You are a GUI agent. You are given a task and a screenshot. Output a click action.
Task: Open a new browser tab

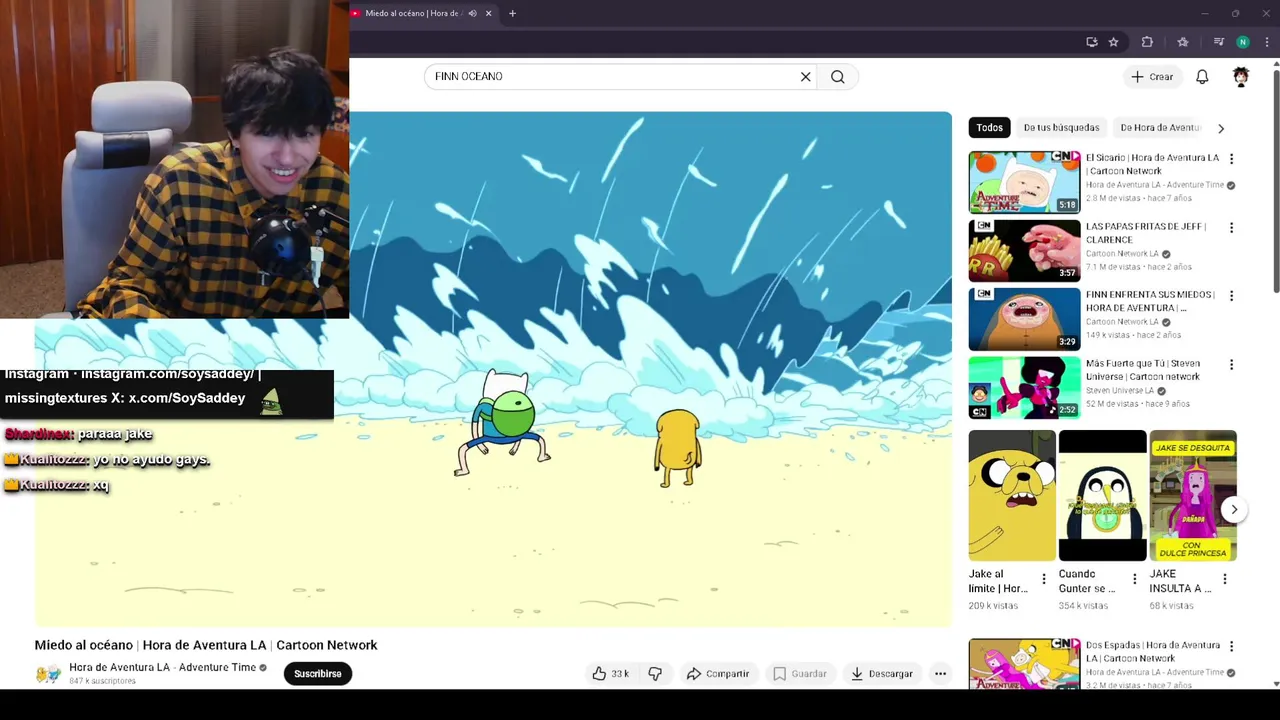pos(512,13)
